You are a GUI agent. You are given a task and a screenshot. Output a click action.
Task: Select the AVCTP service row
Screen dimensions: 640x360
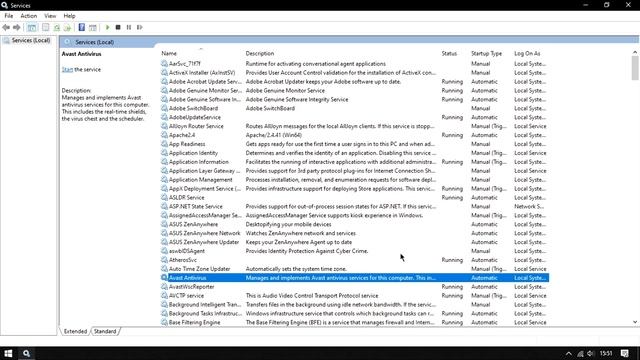click(355, 296)
